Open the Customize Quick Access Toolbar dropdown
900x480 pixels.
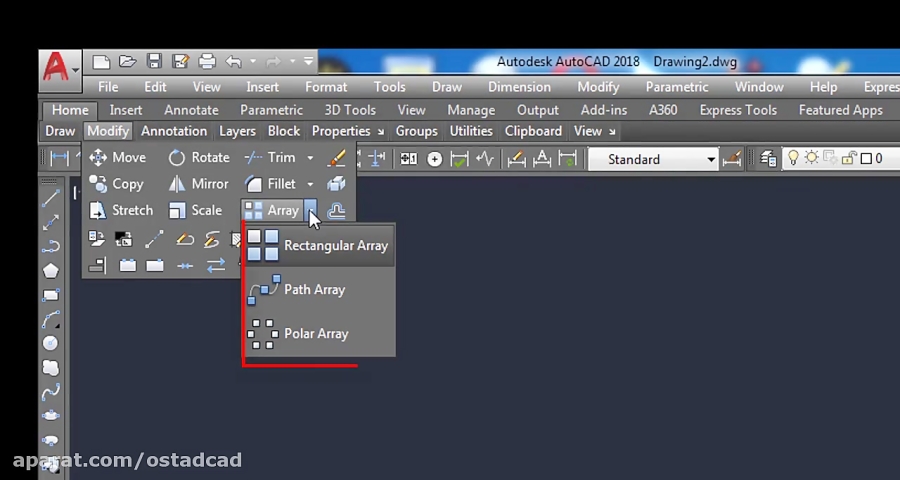click(x=309, y=61)
